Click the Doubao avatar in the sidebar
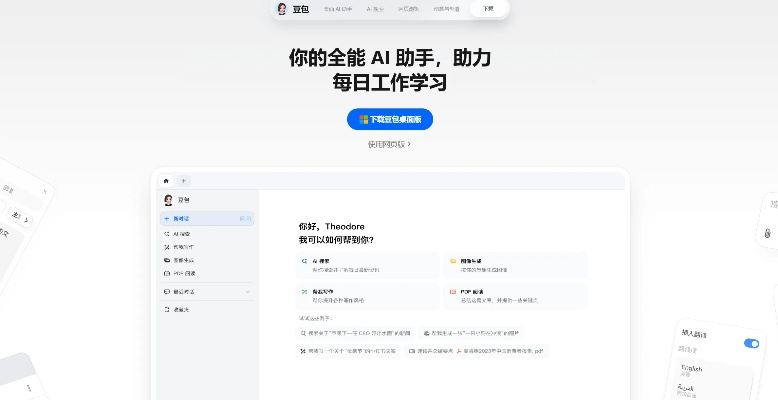This screenshot has height=400, width=778. tap(168, 200)
